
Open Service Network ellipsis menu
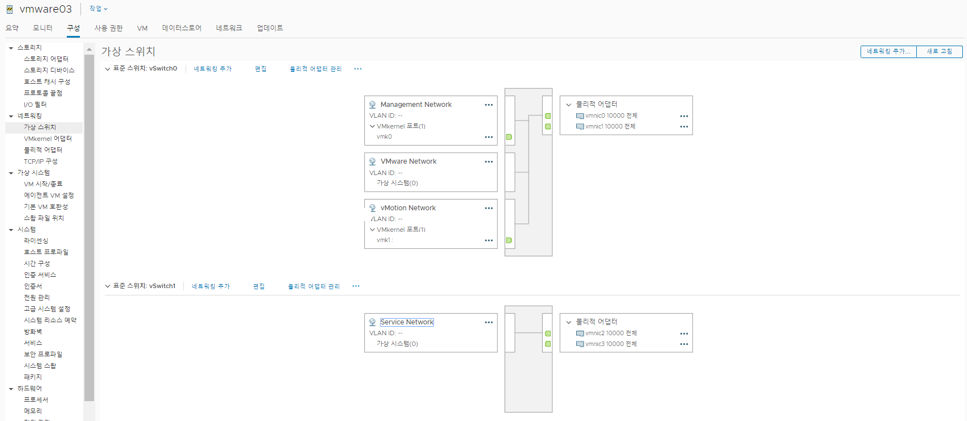tap(489, 322)
